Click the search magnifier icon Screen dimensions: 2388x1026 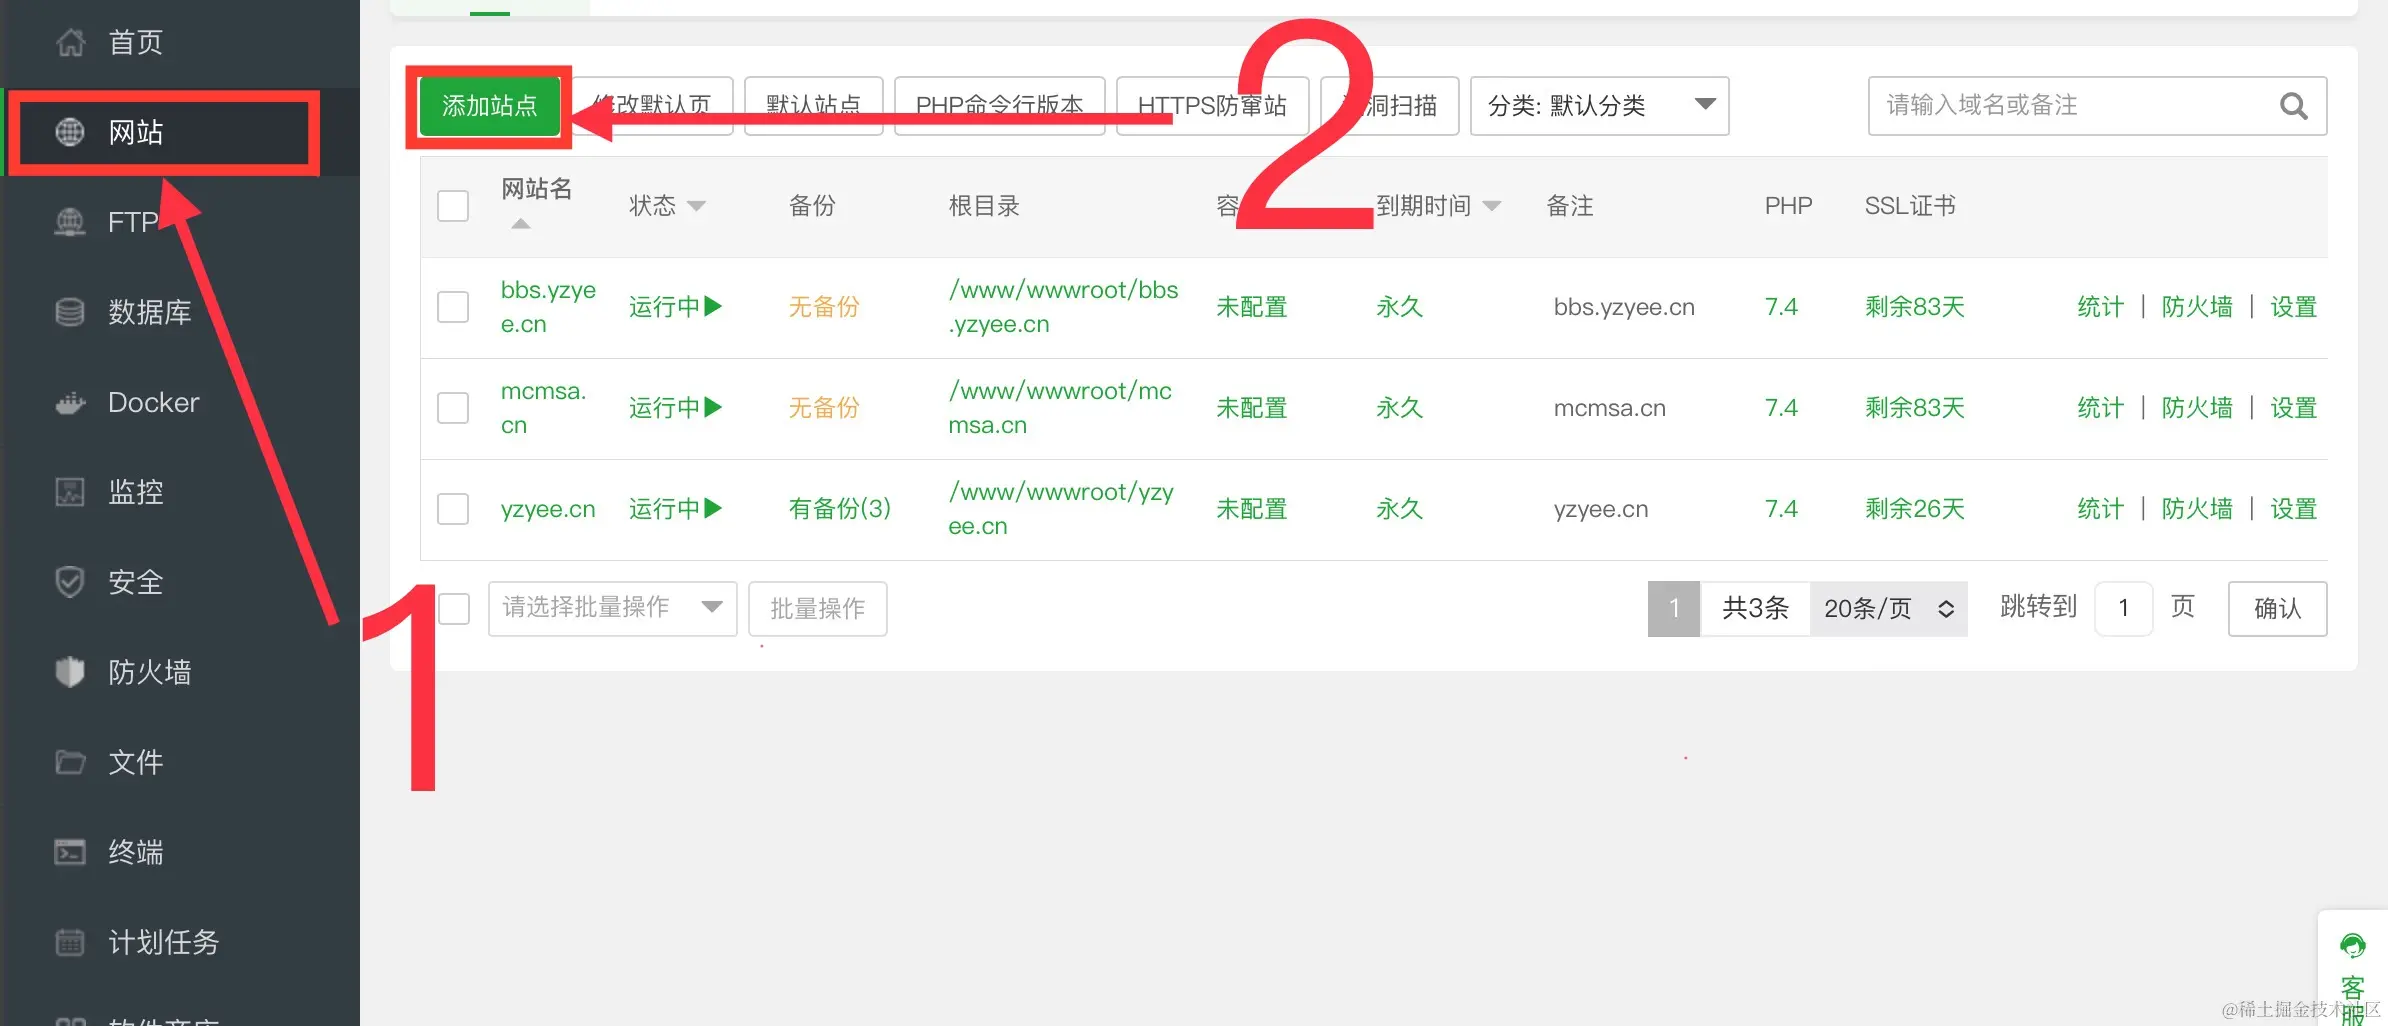(2293, 106)
